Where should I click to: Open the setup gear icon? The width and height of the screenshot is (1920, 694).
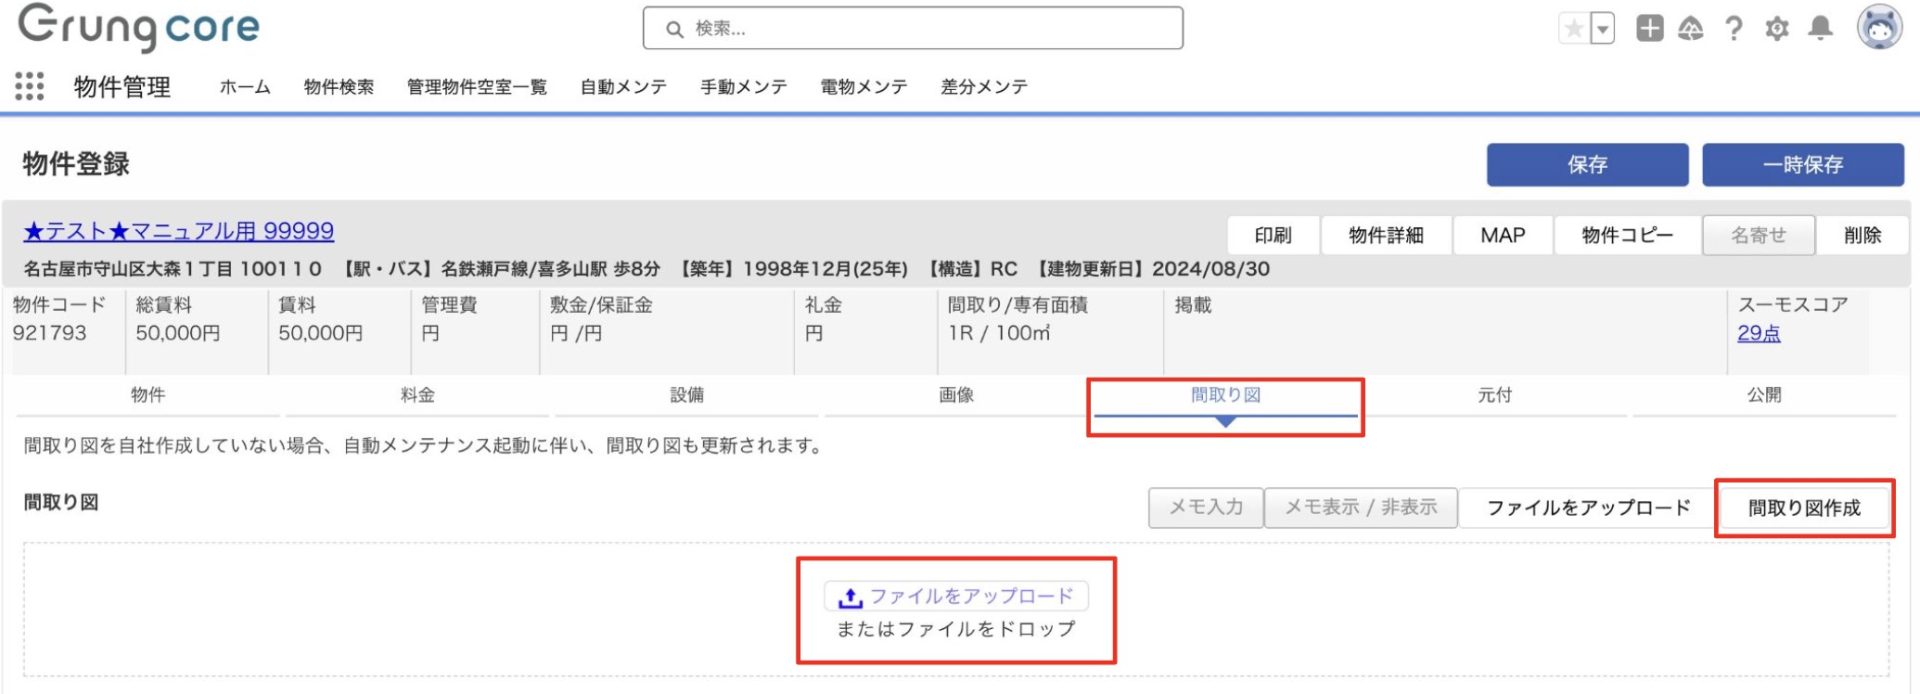[x=1777, y=29]
